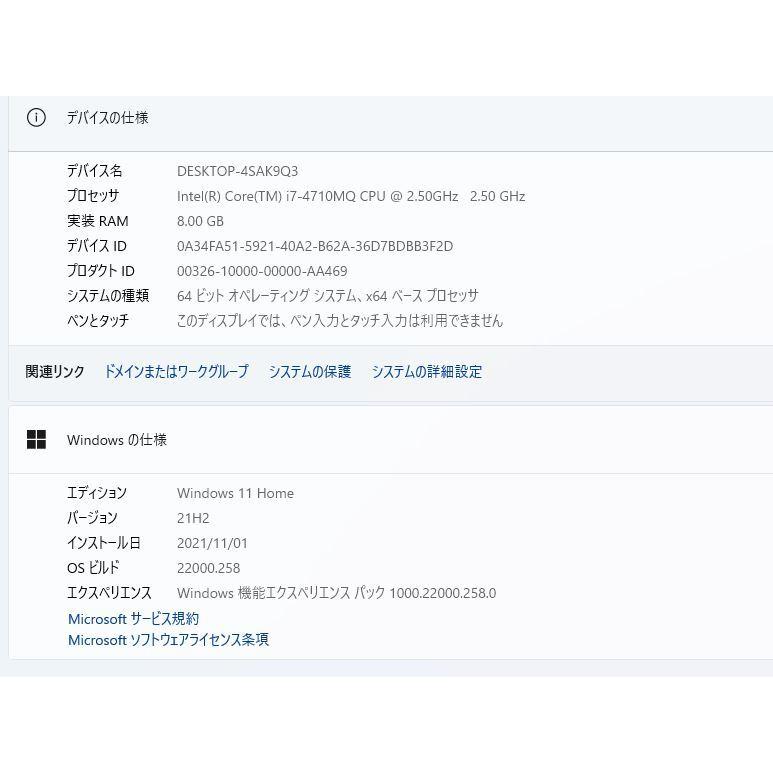The height and width of the screenshot is (773, 773).
Task: Click the エディション label
Action: (97, 493)
